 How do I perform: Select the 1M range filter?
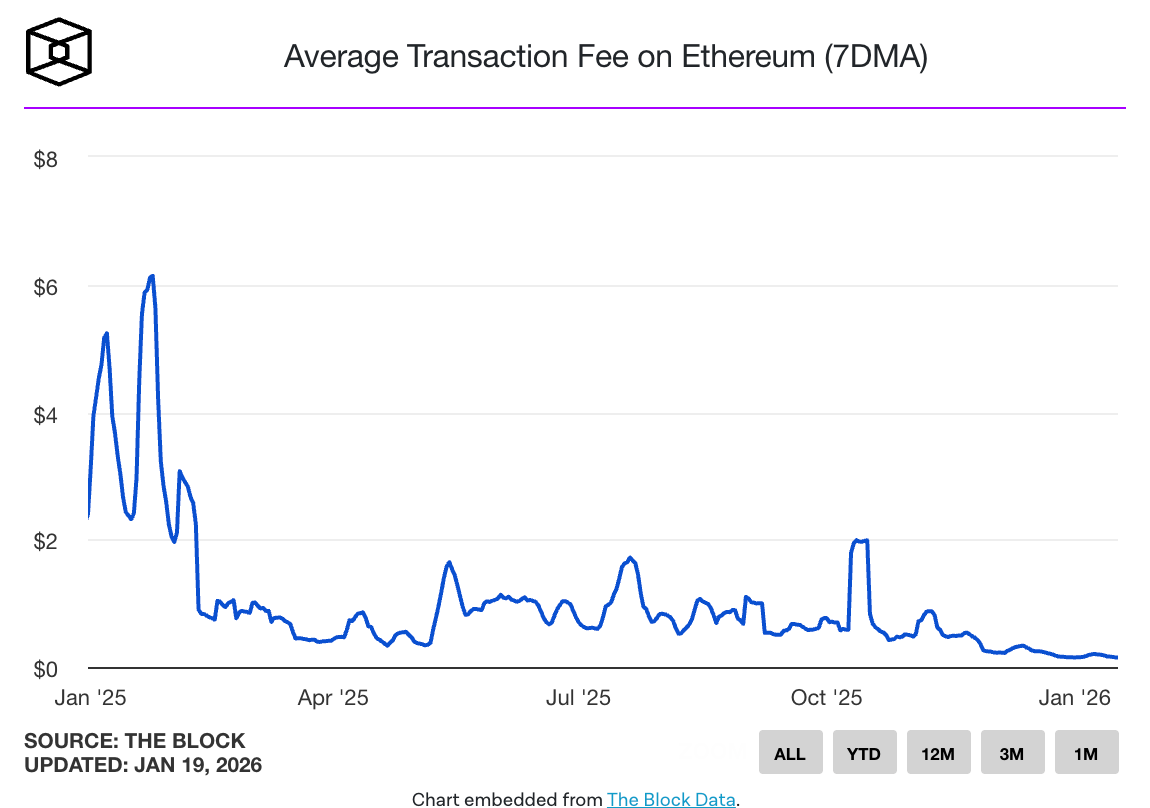click(x=1086, y=752)
